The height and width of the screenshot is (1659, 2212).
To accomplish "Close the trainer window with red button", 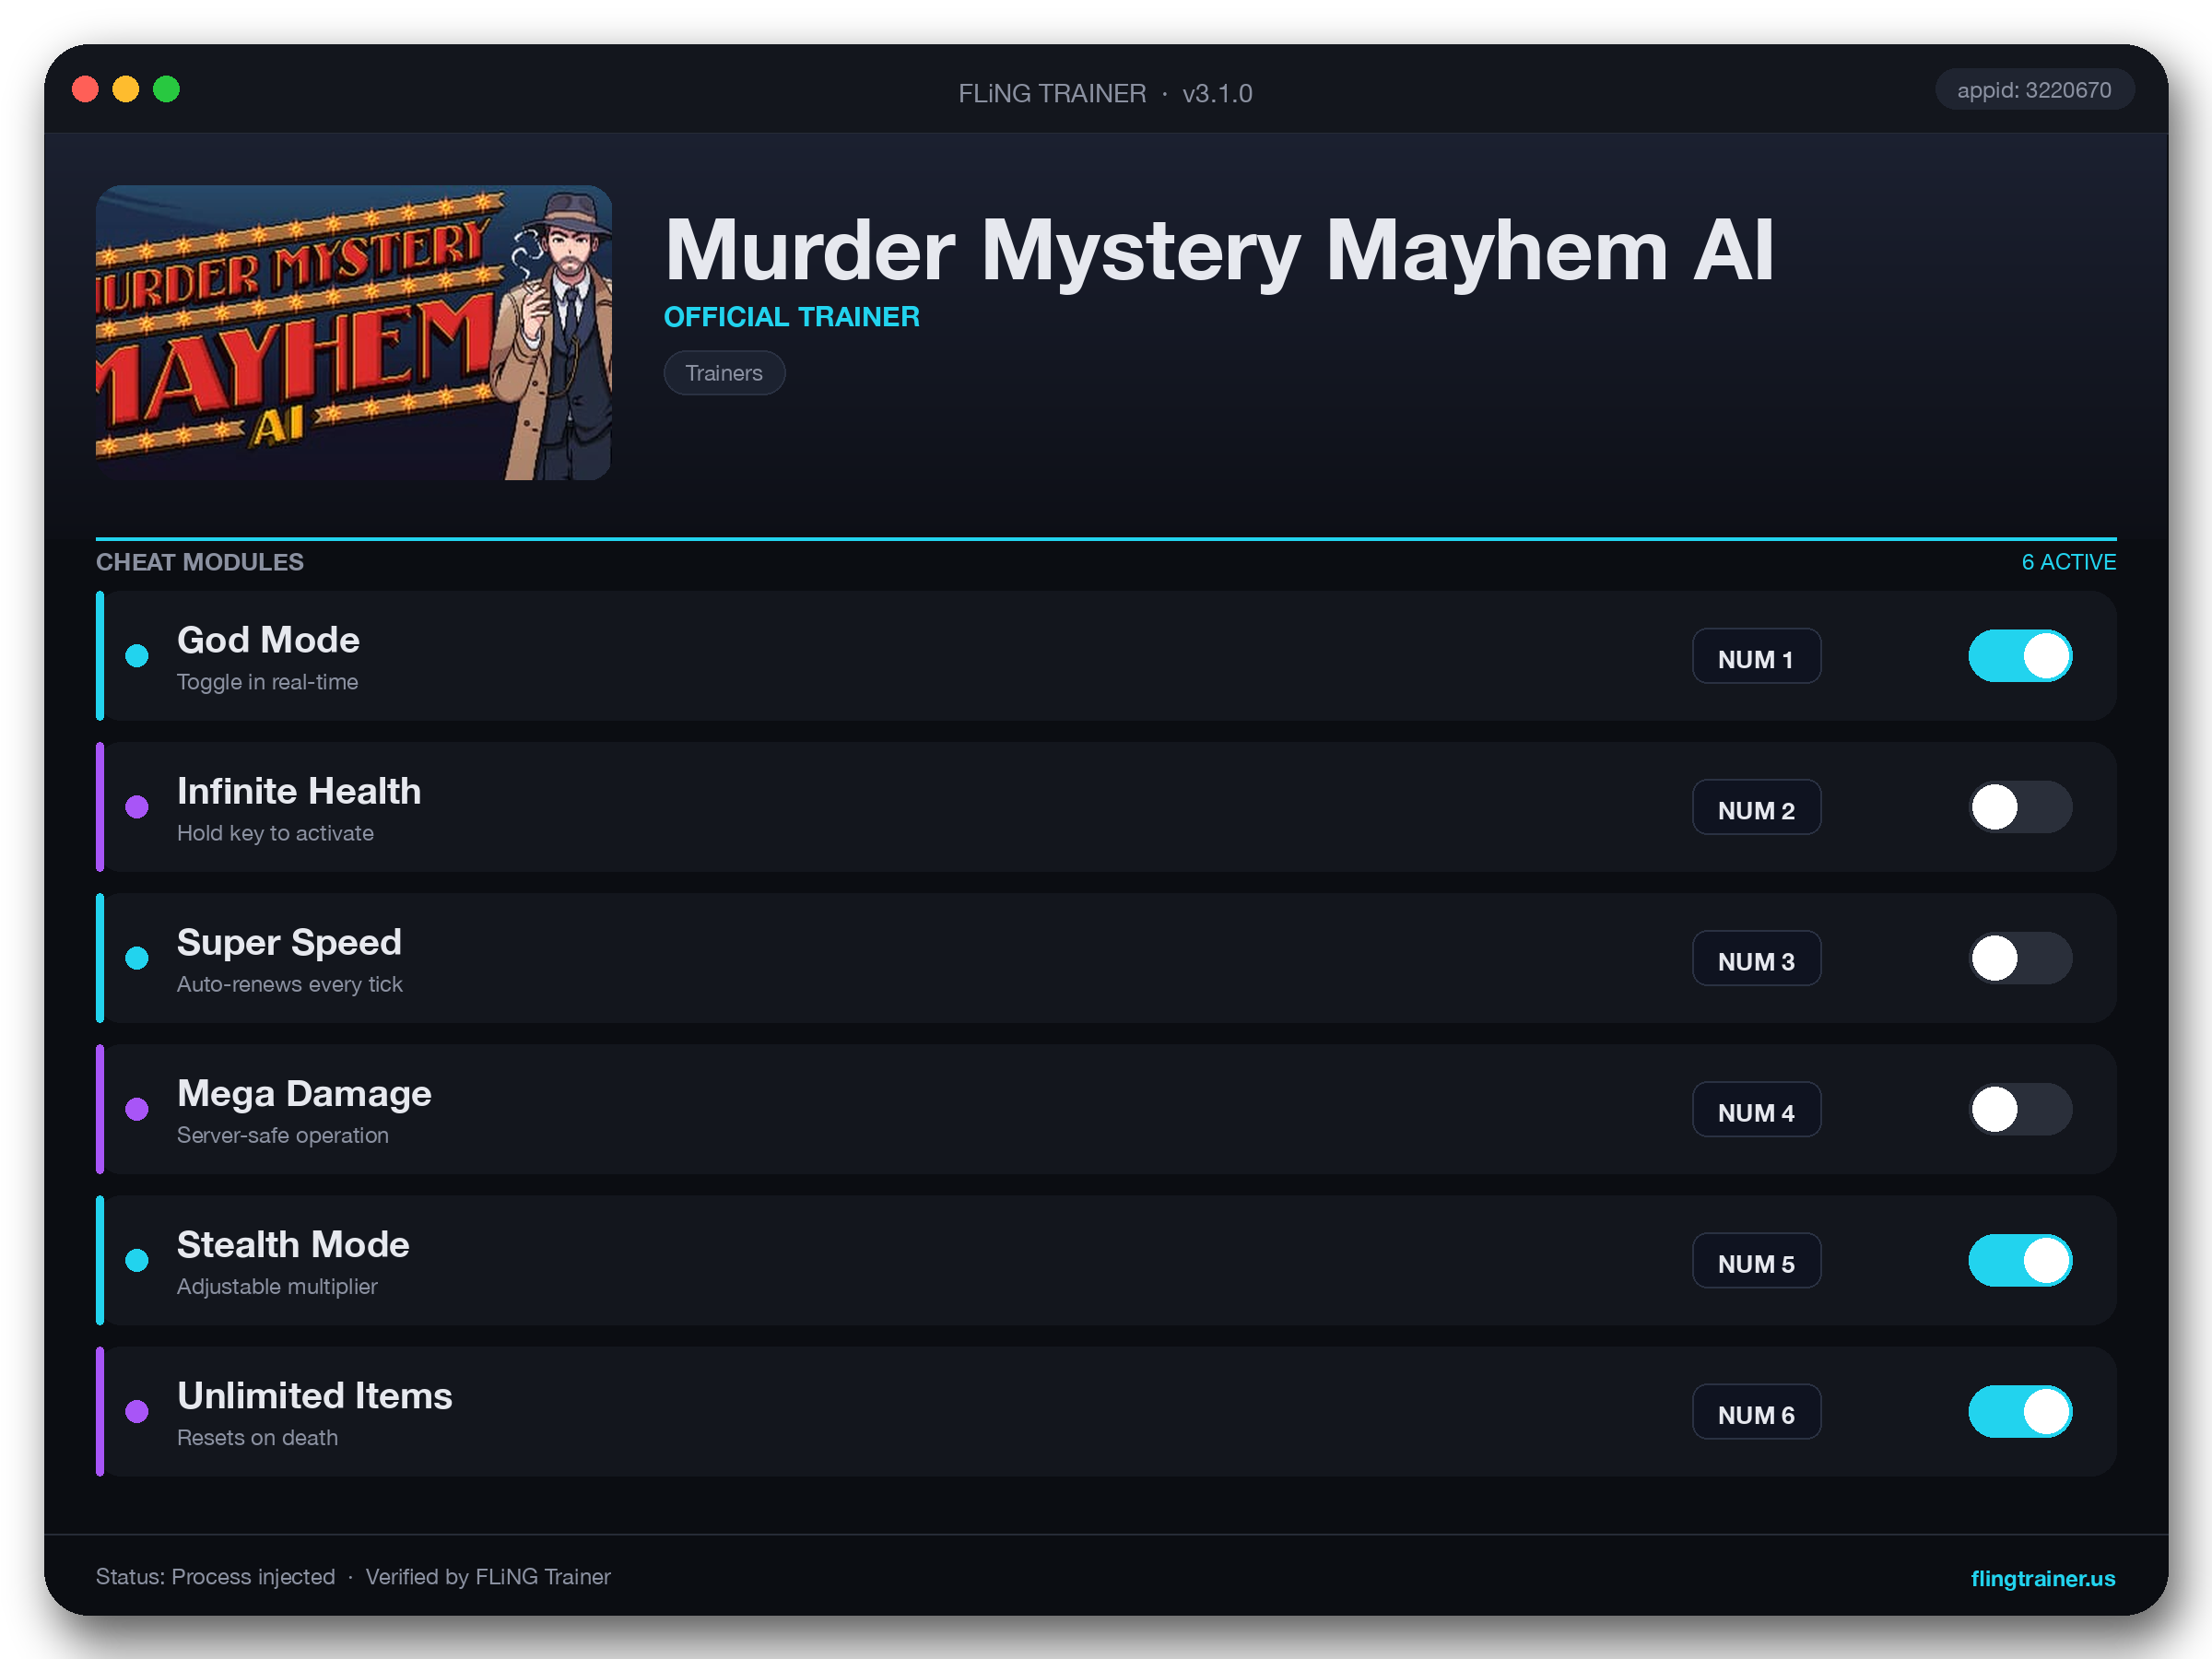I will [x=85, y=89].
